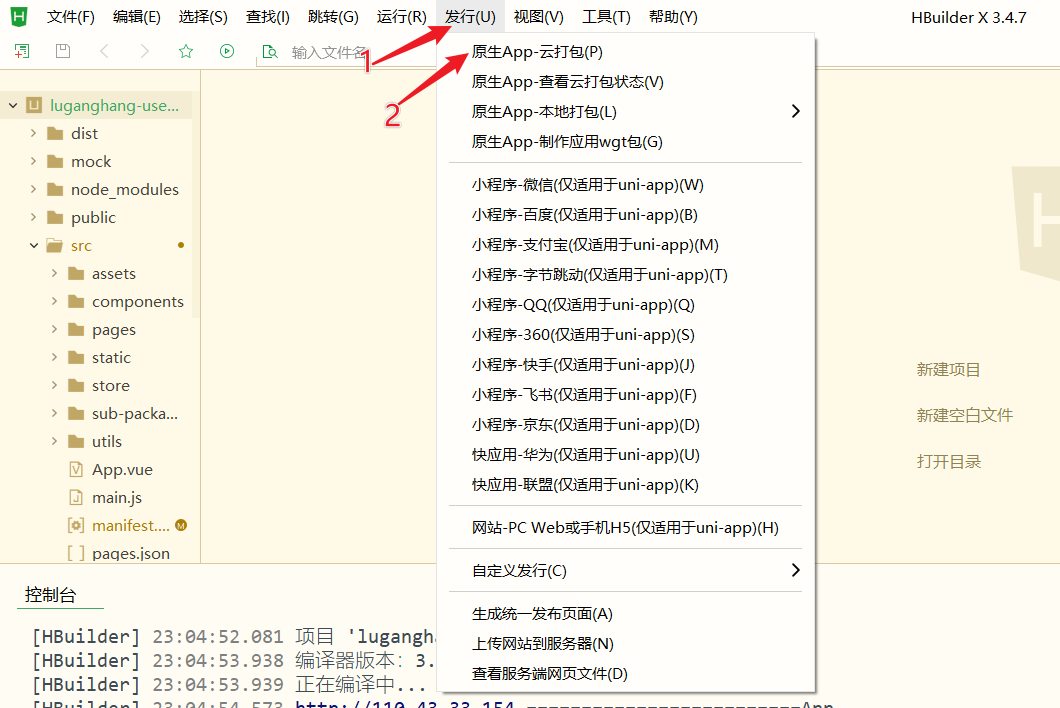The image size is (1060, 708).
Task: Expand the mock folder chevron
Action: (33, 161)
